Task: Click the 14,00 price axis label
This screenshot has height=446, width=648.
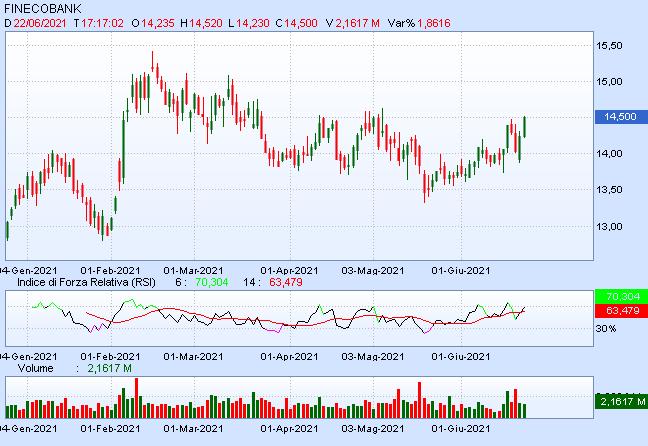Action: tap(609, 153)
